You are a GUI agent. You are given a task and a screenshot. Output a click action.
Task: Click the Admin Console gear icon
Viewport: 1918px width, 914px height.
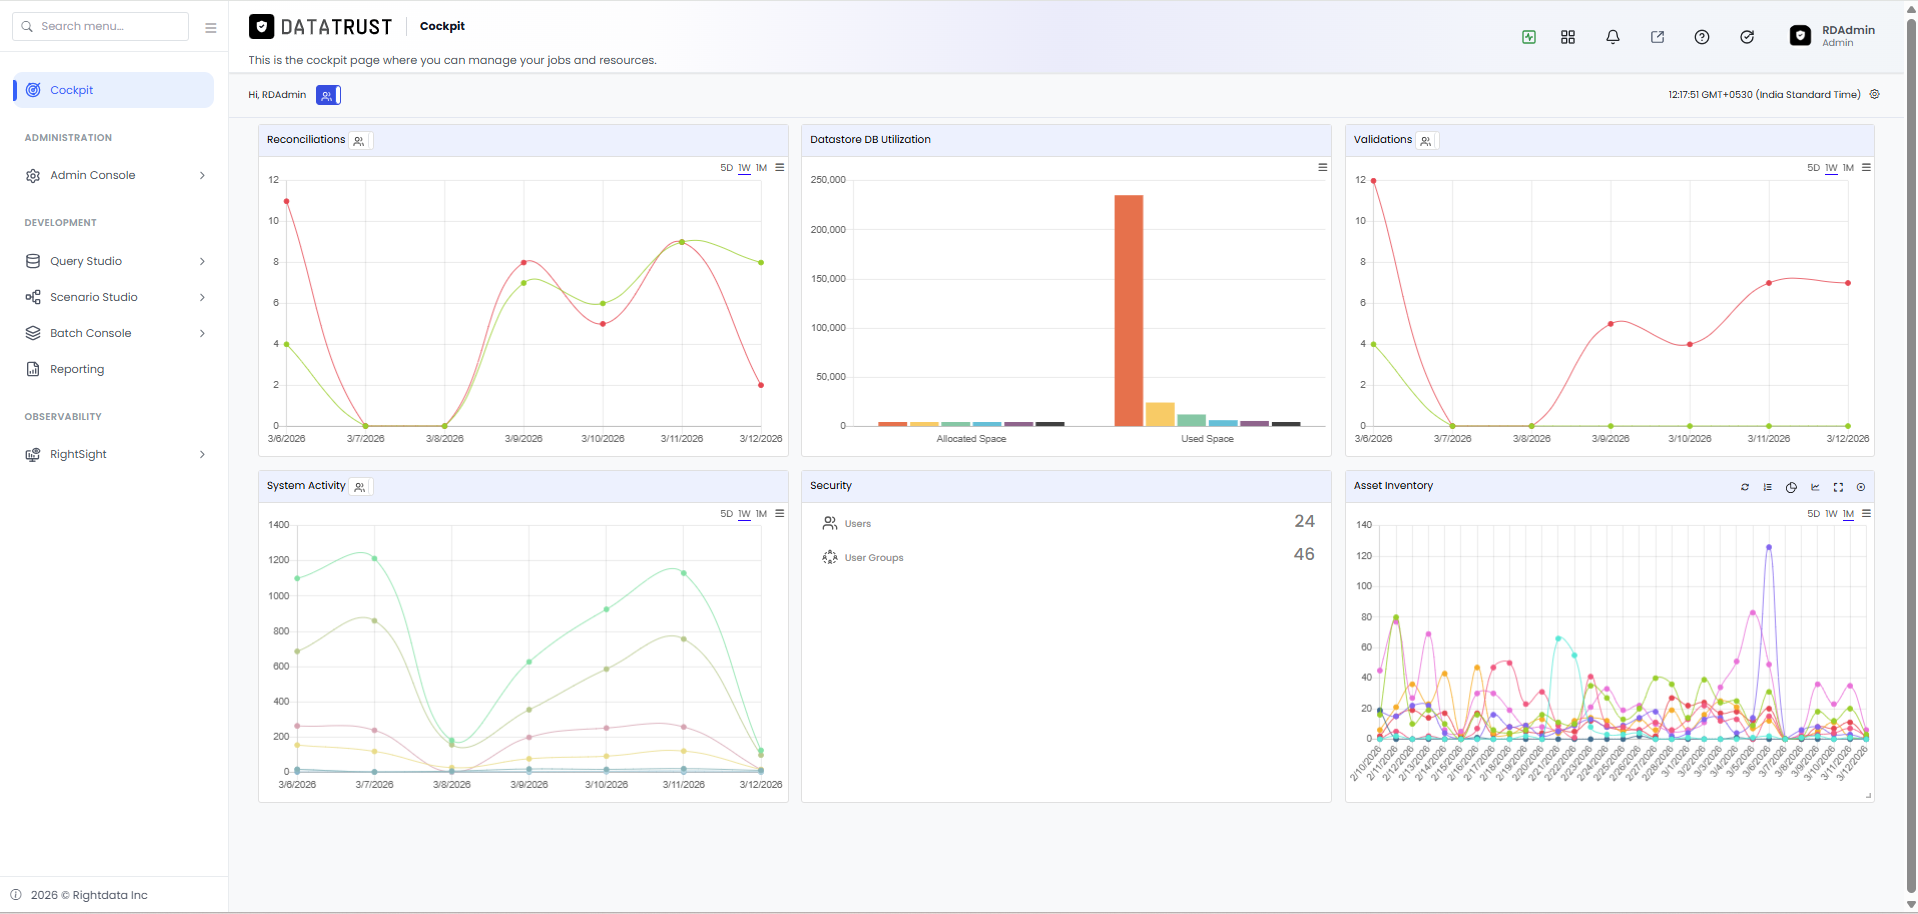(x=33, y=175)
